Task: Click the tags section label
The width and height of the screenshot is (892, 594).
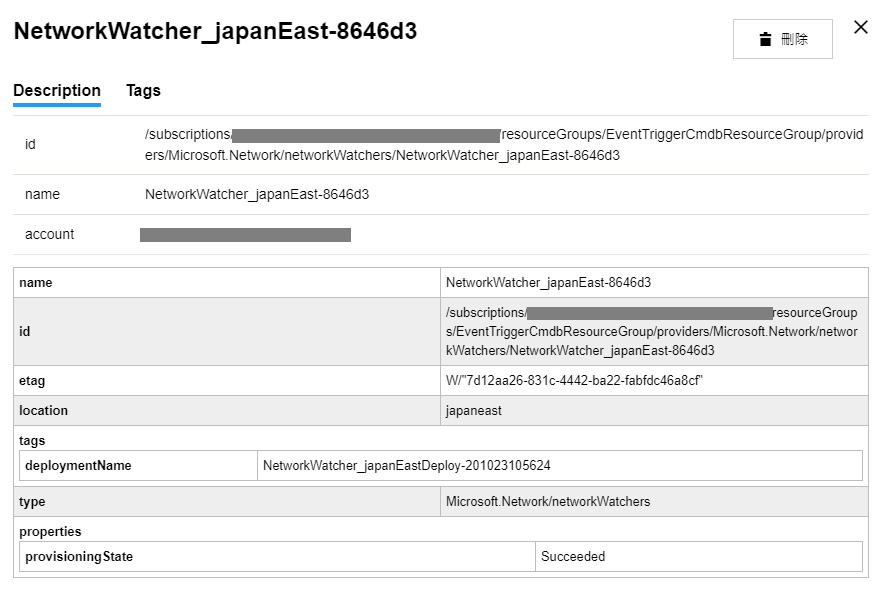Action: point(32,440)
